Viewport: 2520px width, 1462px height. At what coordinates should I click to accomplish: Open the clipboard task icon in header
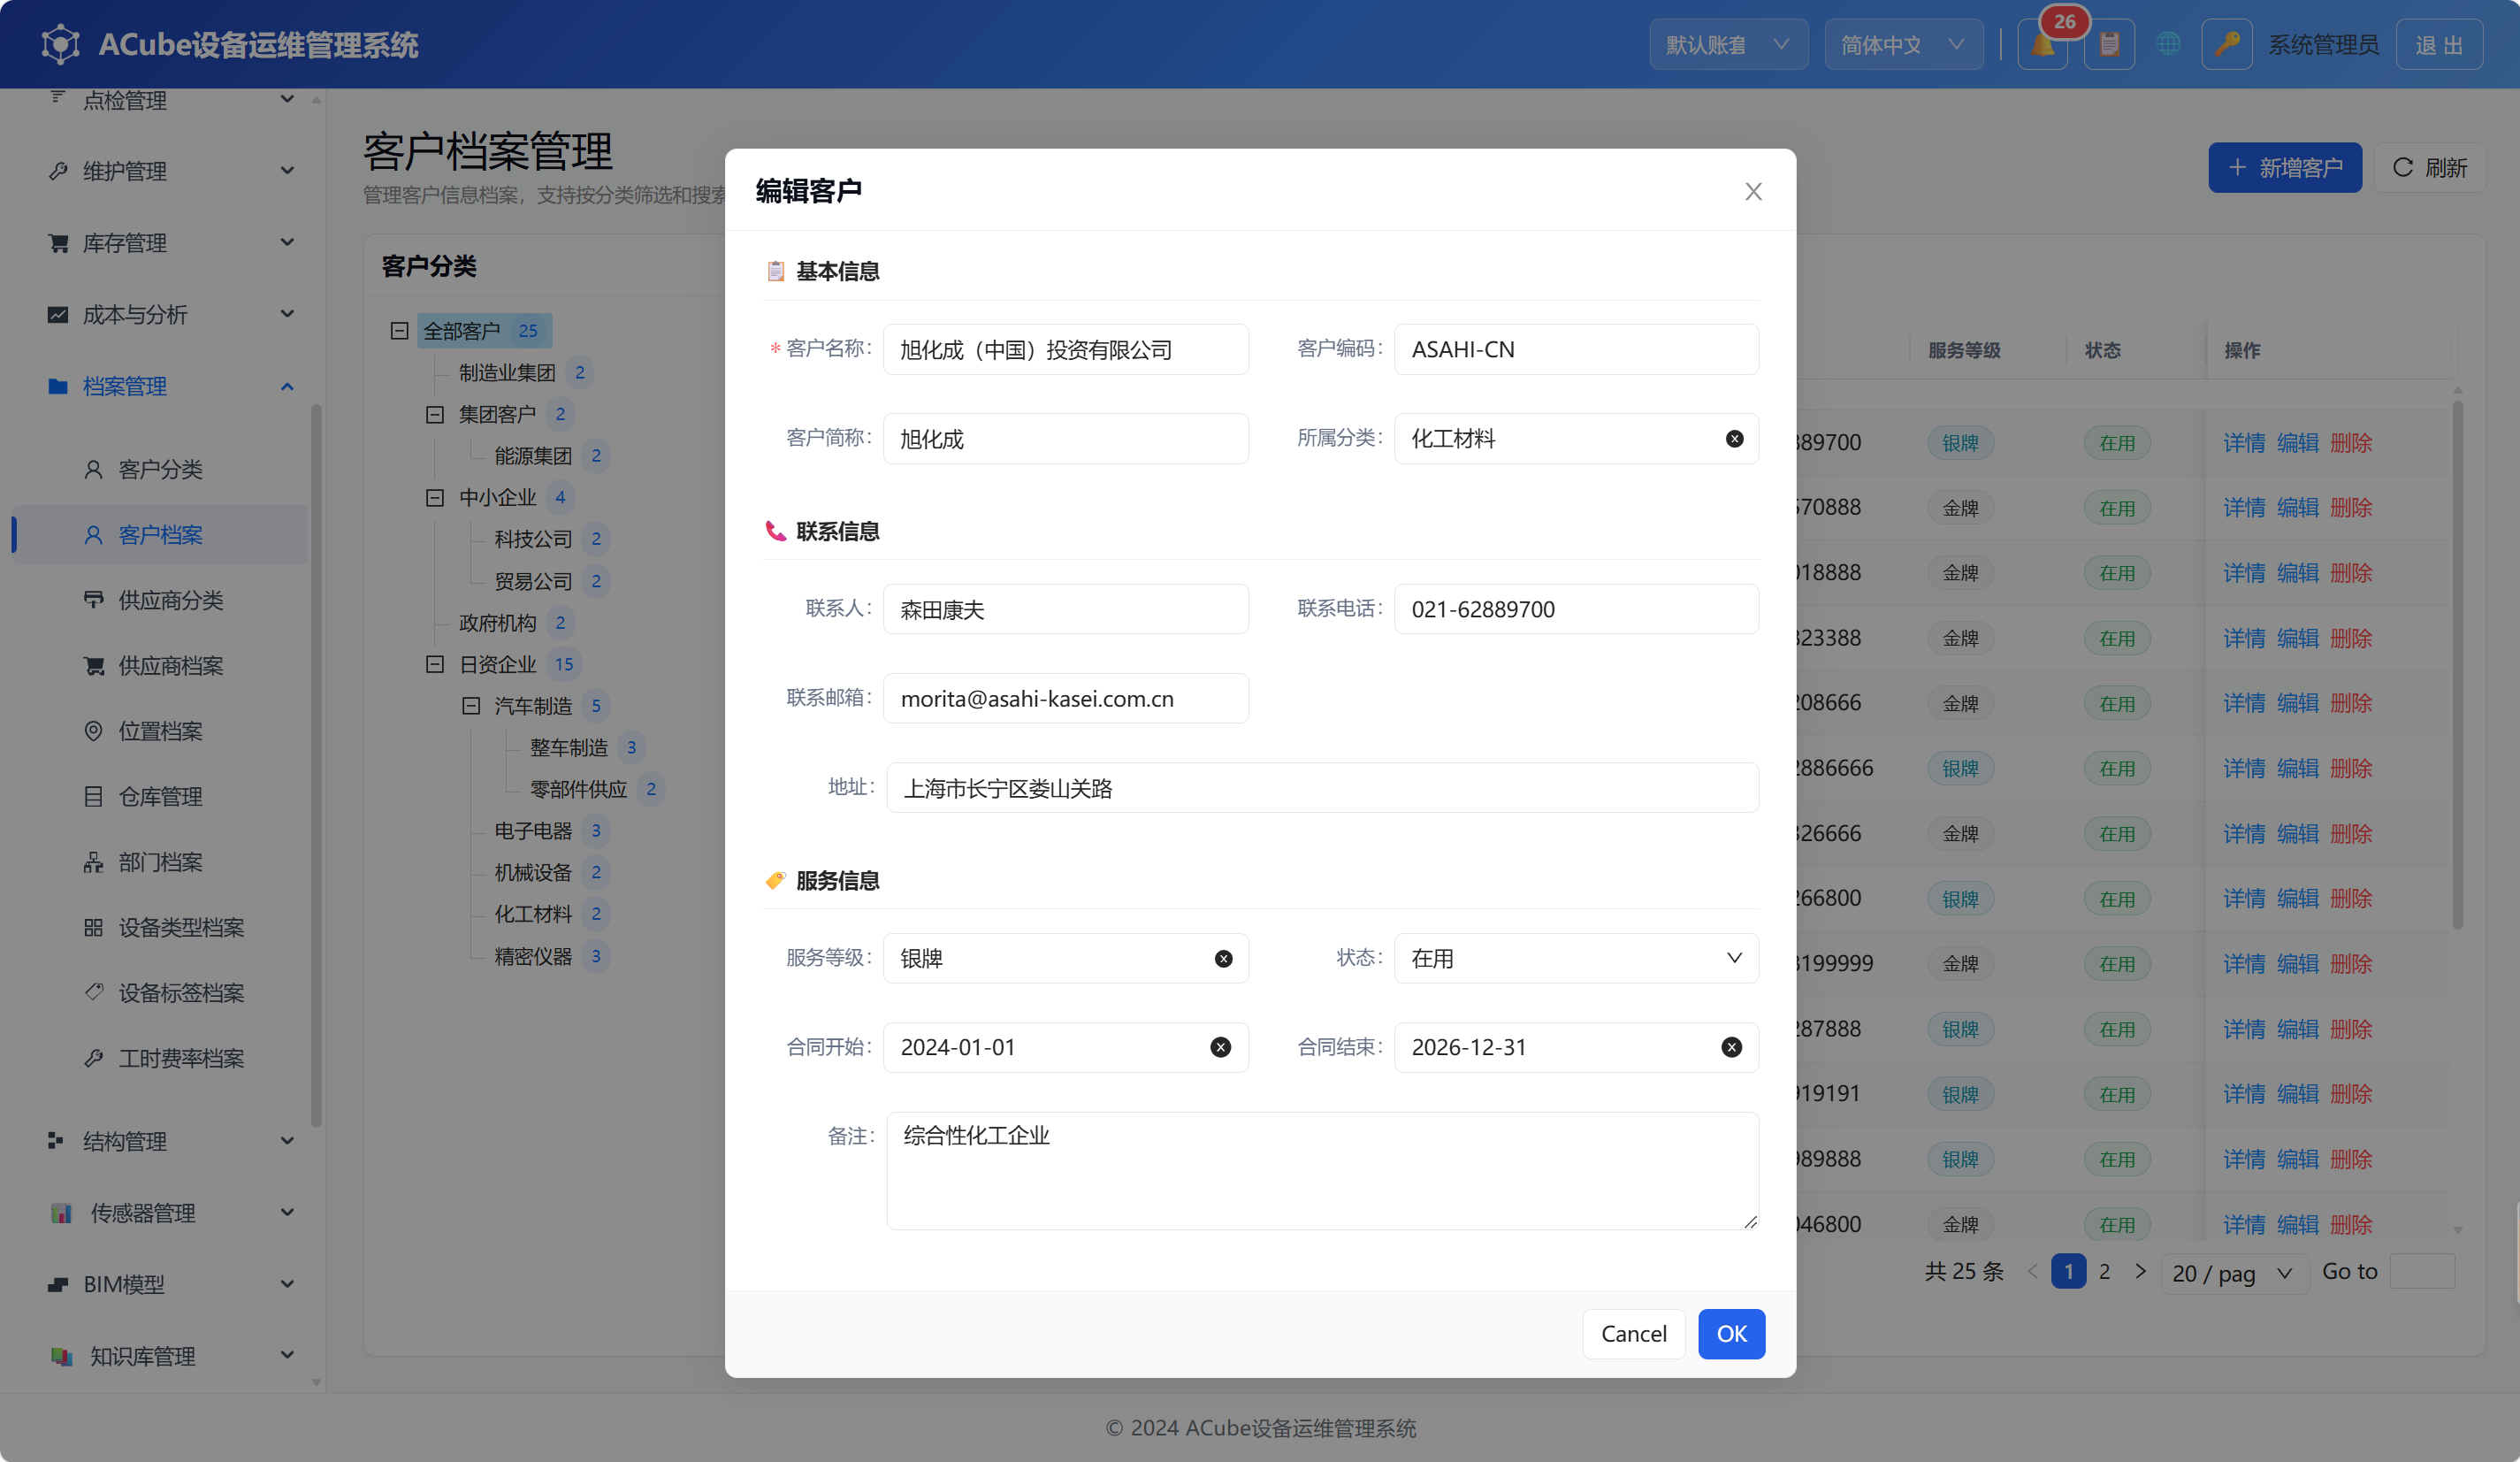tap(2109, 45)
